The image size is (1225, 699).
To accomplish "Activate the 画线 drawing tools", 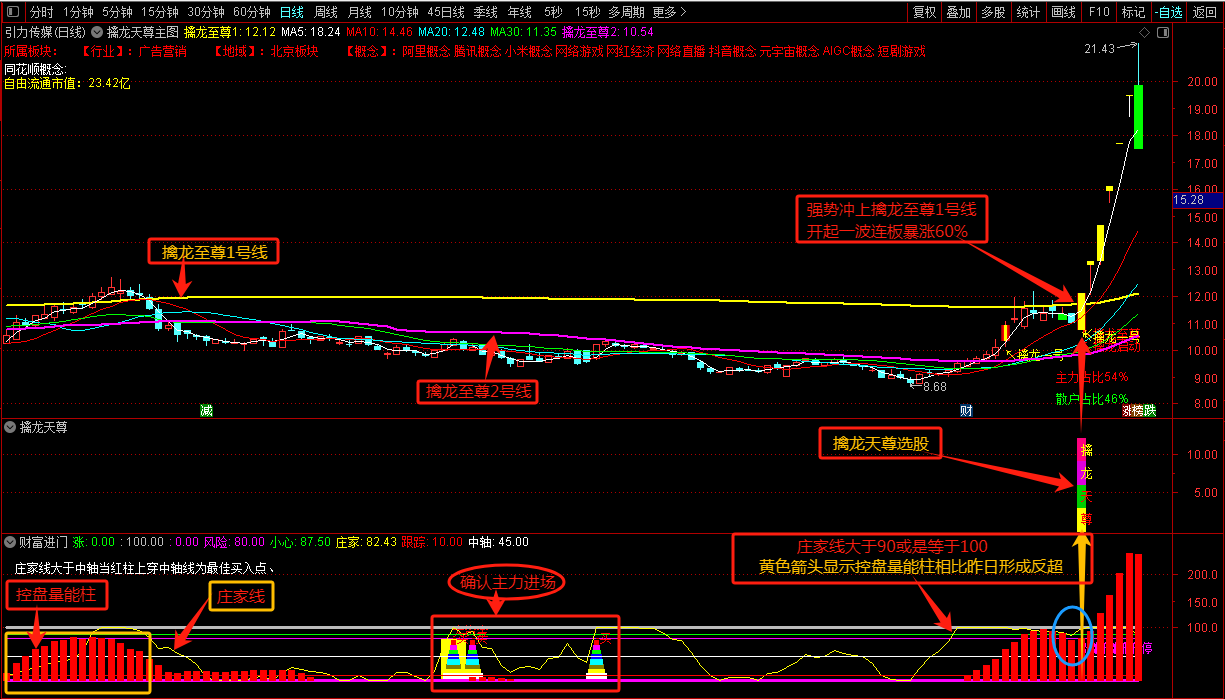I will pyautogui.click(x=1064, y=12).
